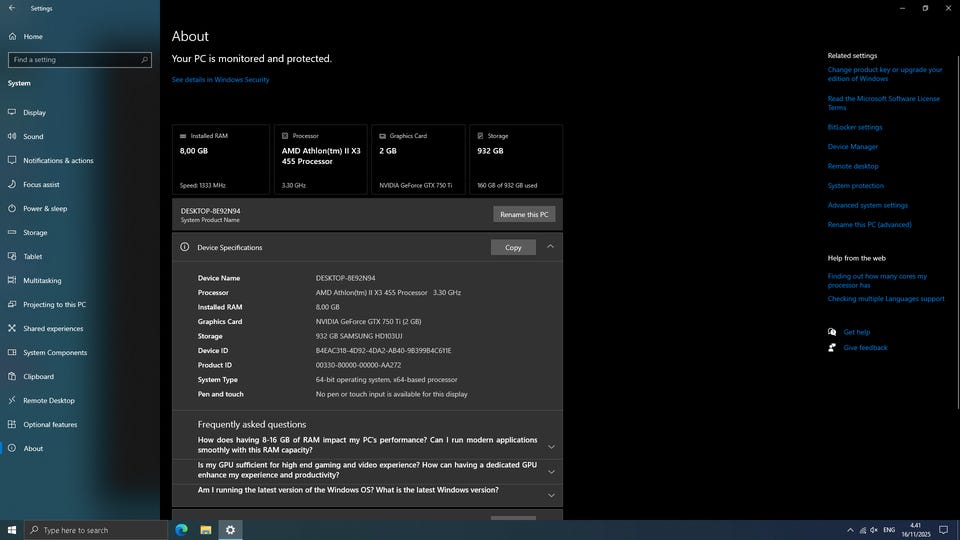Open the Storage drive icon in sidebar
The image size is (960, 540).
(12, 232)
